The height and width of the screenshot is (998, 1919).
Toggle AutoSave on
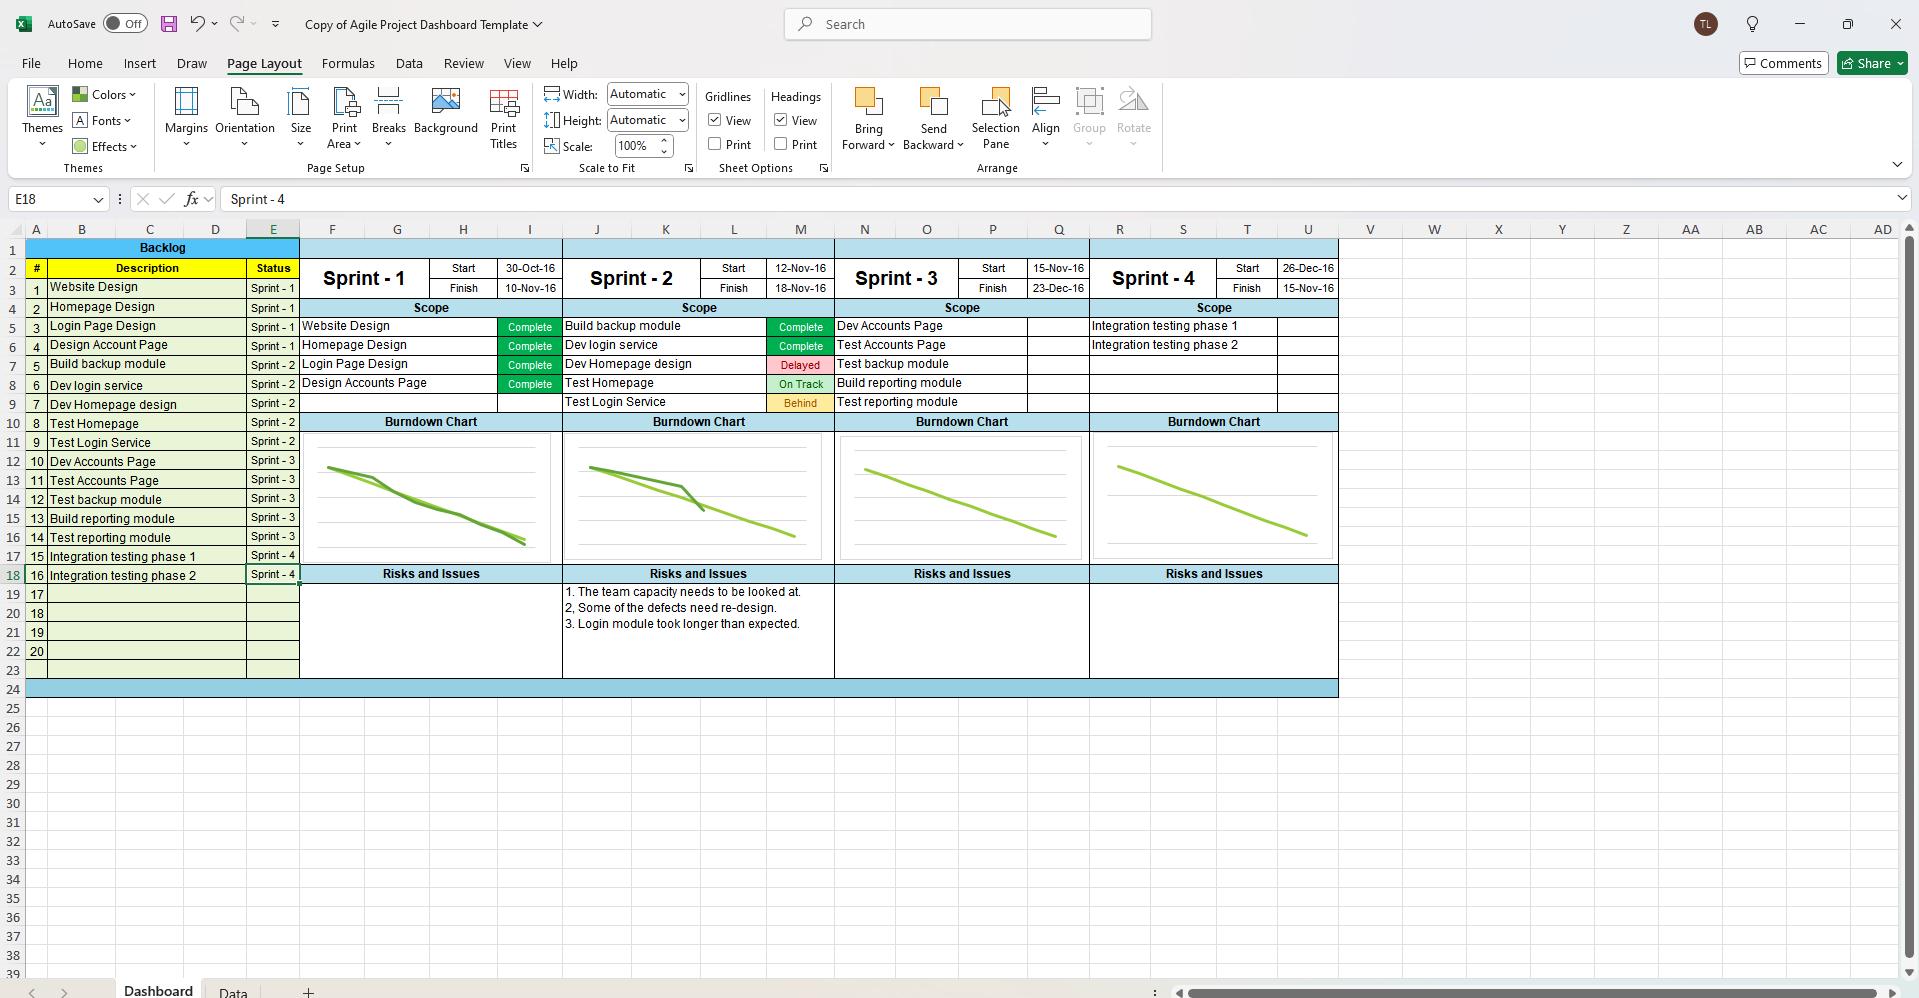(x=123, y=23)
